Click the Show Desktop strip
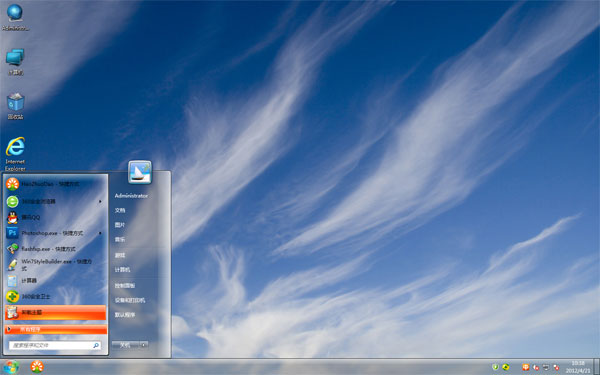Viewport: 600px width, 375px height. tap(596, 367)
